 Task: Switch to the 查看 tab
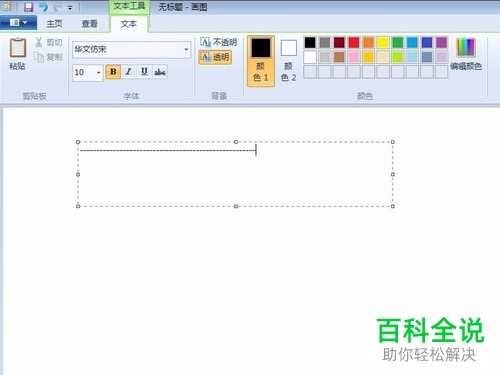pyautogui.click(x=90, y=24)
